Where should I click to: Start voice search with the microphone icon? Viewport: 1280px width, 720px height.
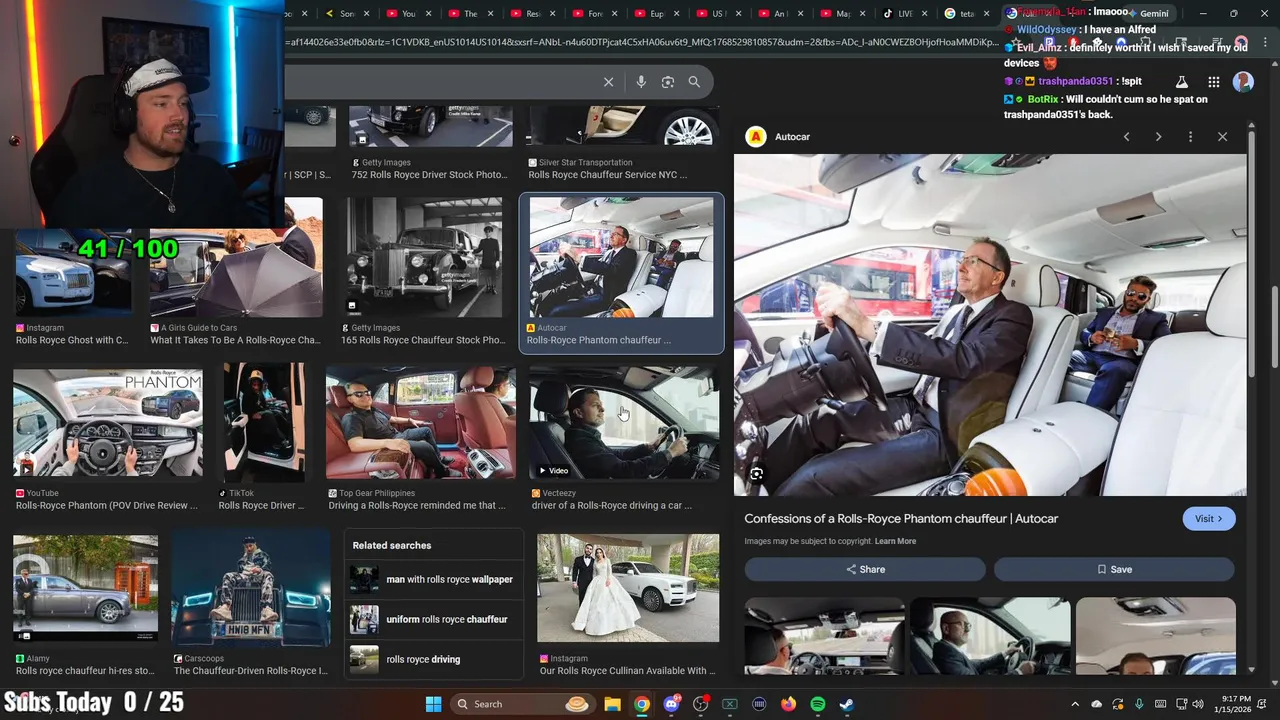[641, 82]
